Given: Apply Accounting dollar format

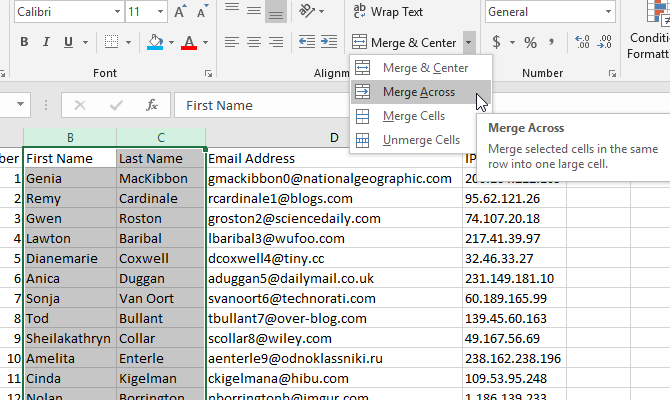Looking at the screenshot, I should coord(497,42).
